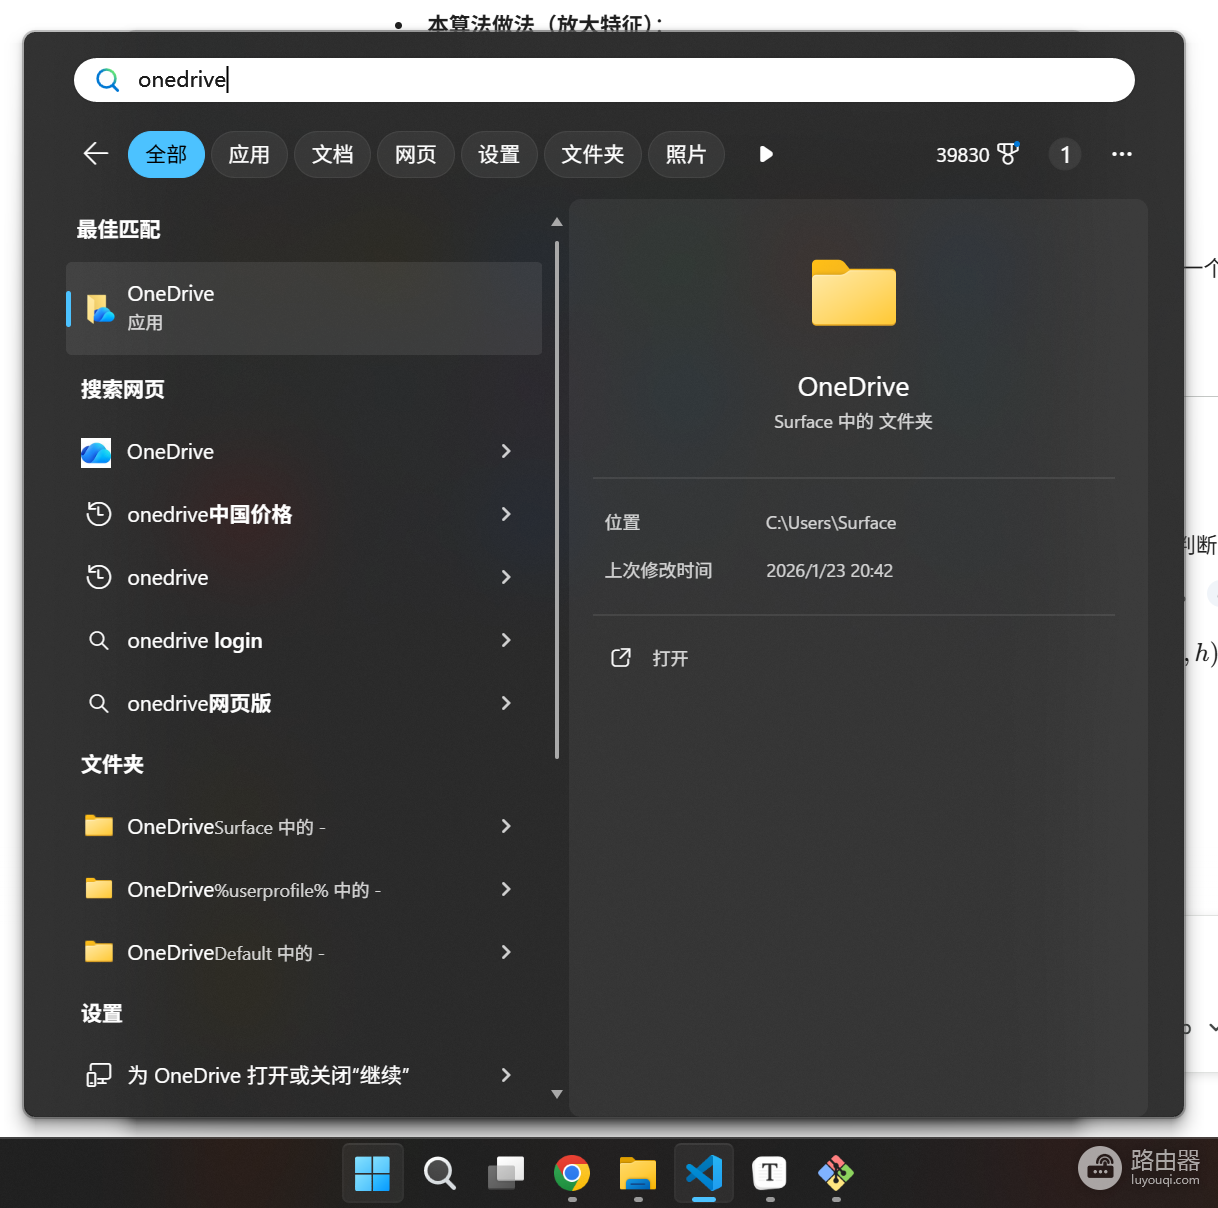Click the open external icon next to 打开
The width and height of the screenshot is (1218, 1208).
621,658
